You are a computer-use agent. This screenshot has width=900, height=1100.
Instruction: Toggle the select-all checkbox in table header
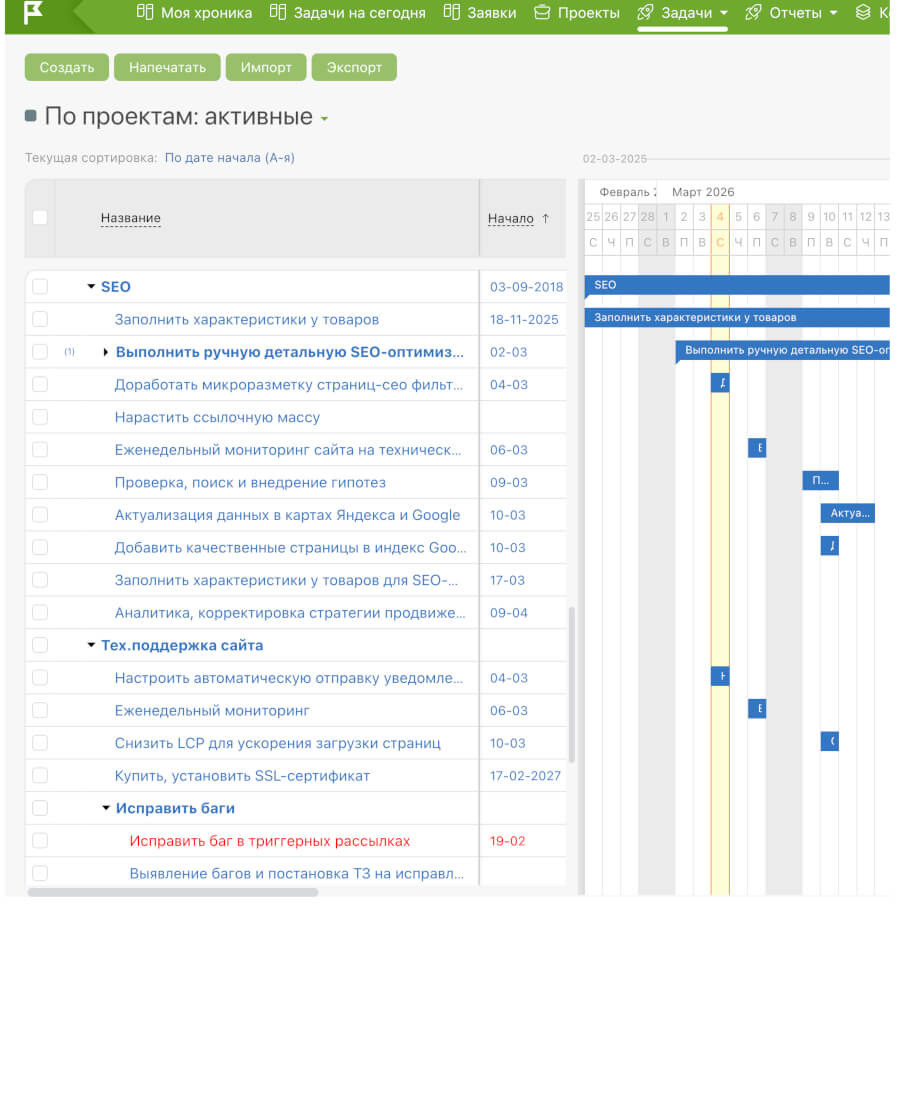click(40, 217)
